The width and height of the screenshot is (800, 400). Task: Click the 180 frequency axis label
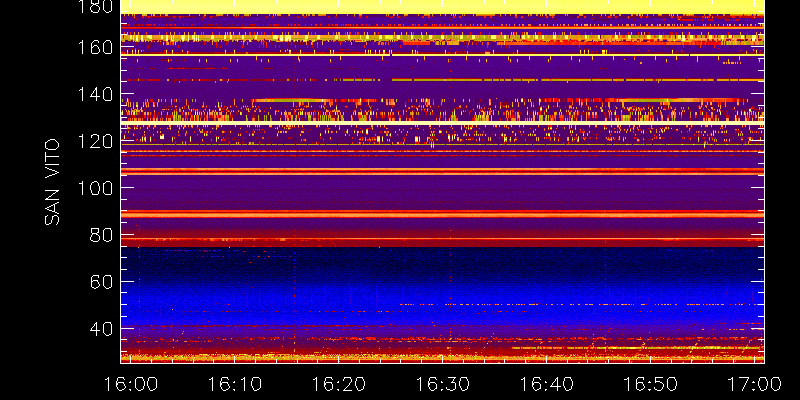click(95, 7)
